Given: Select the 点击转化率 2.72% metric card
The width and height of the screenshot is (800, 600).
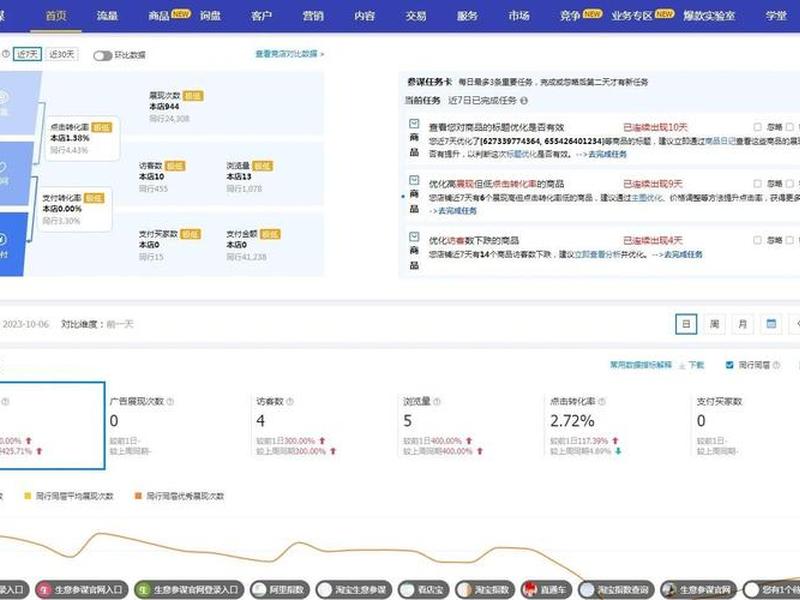Looking at the screenshot, I should [x=617, y=426].
